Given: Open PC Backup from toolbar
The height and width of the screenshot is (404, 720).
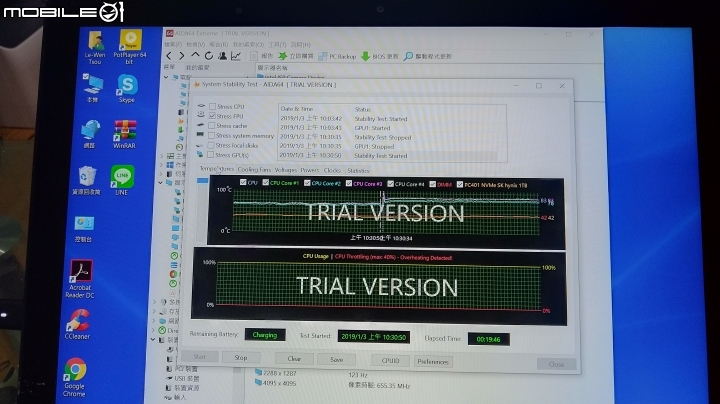Looking at the screenshot, I should tap(337, 56).
